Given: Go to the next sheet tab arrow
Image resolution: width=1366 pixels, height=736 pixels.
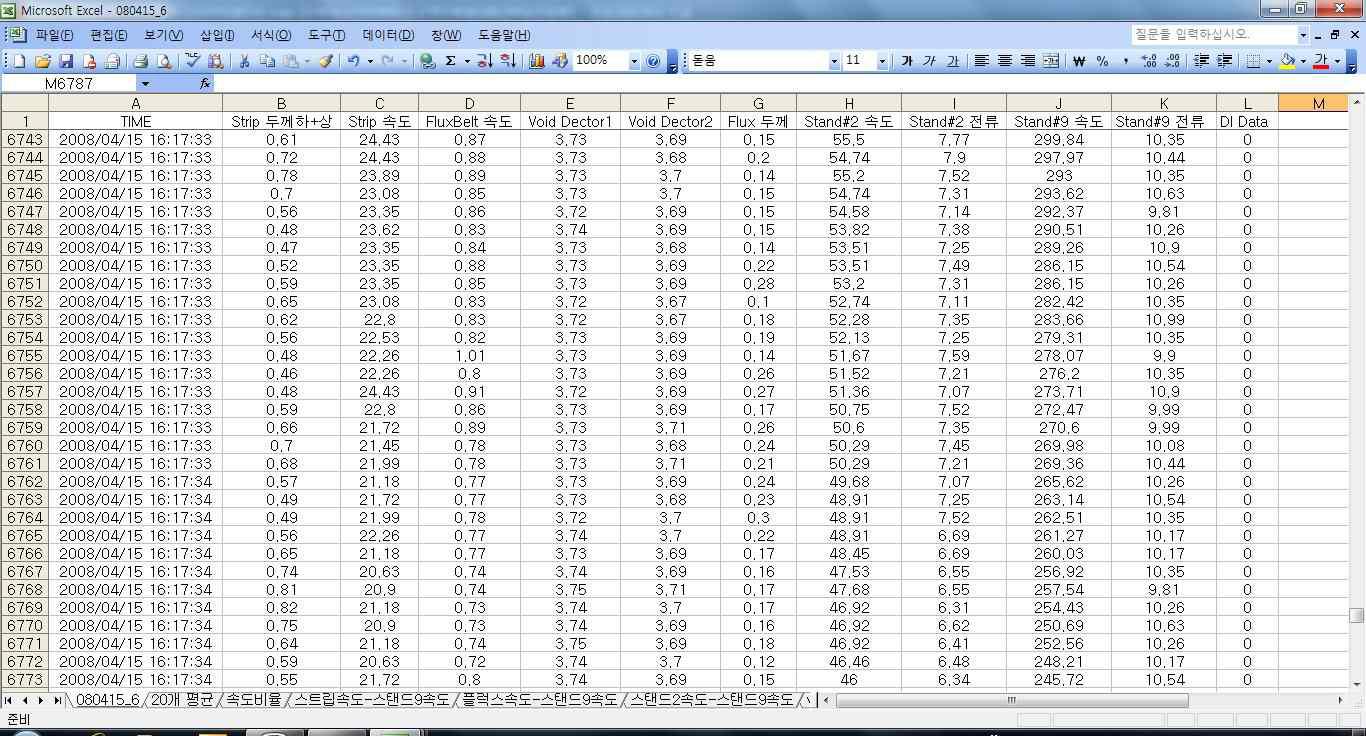Looking at the screenshot, I should click(x=41, y=700).
